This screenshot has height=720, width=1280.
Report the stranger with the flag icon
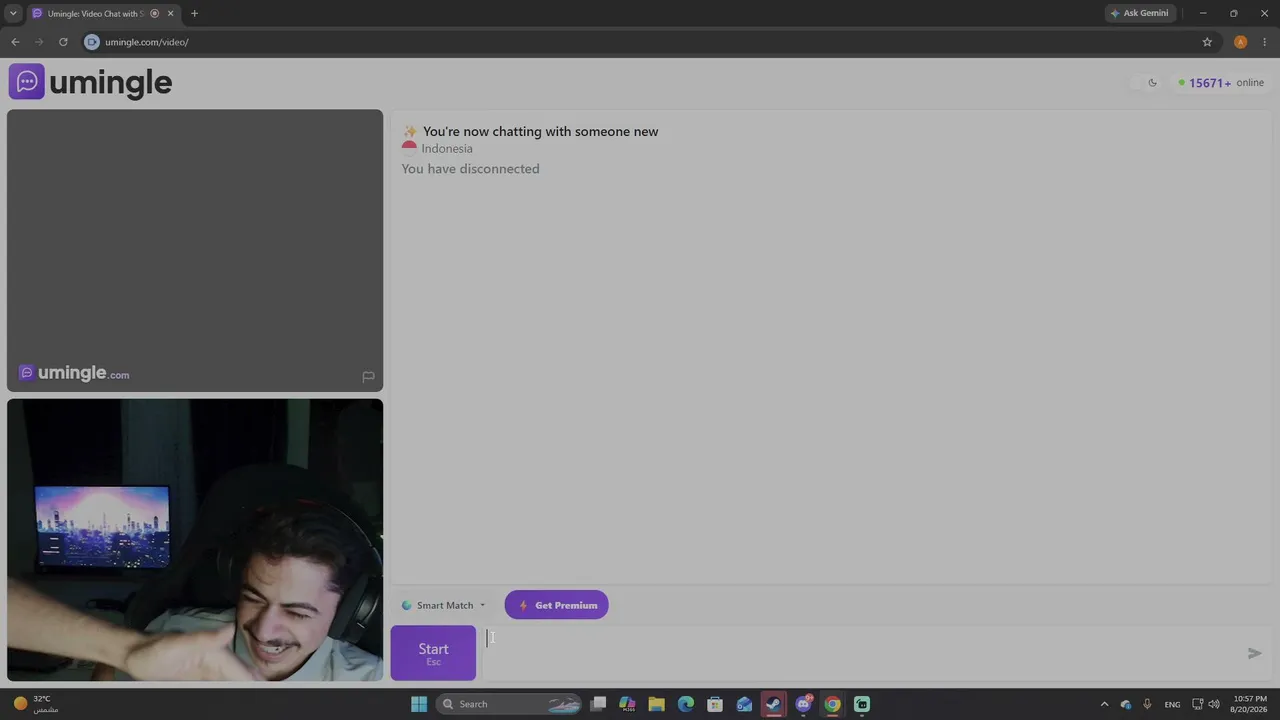368,376
